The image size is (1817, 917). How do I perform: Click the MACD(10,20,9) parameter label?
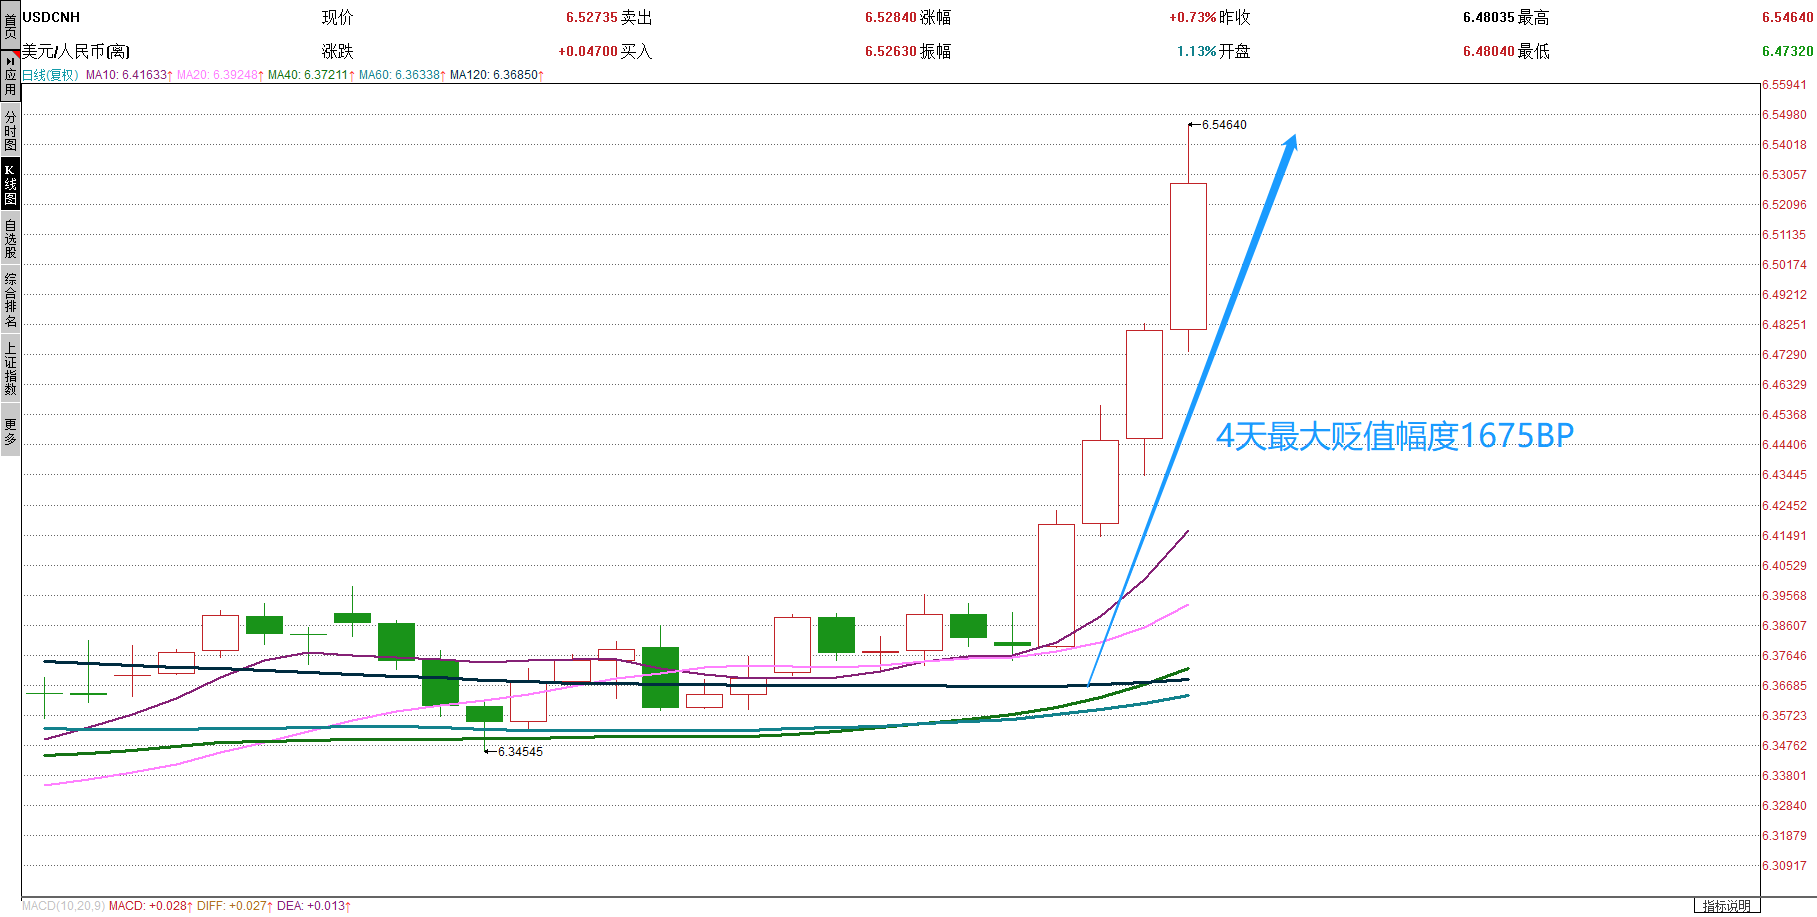[63, 906]
